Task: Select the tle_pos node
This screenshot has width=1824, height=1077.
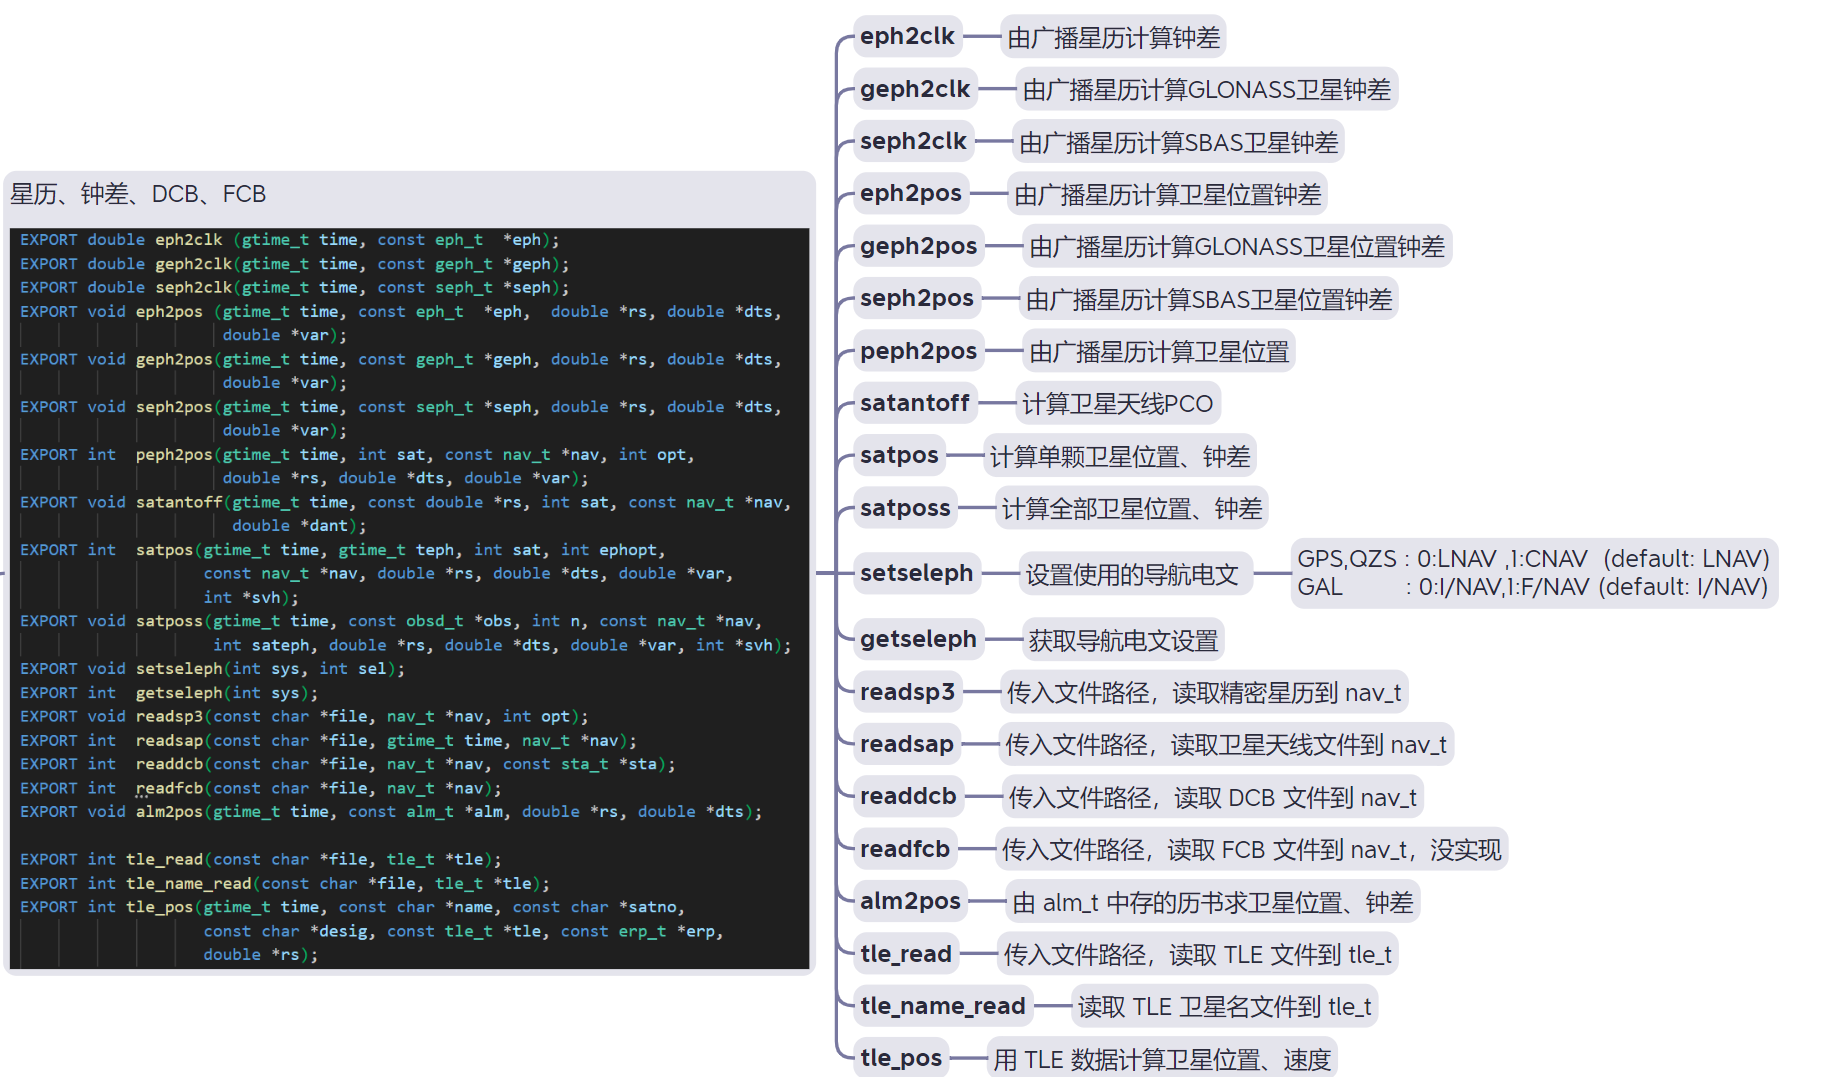Action: pyautogui.click(x=901, y=1058)
